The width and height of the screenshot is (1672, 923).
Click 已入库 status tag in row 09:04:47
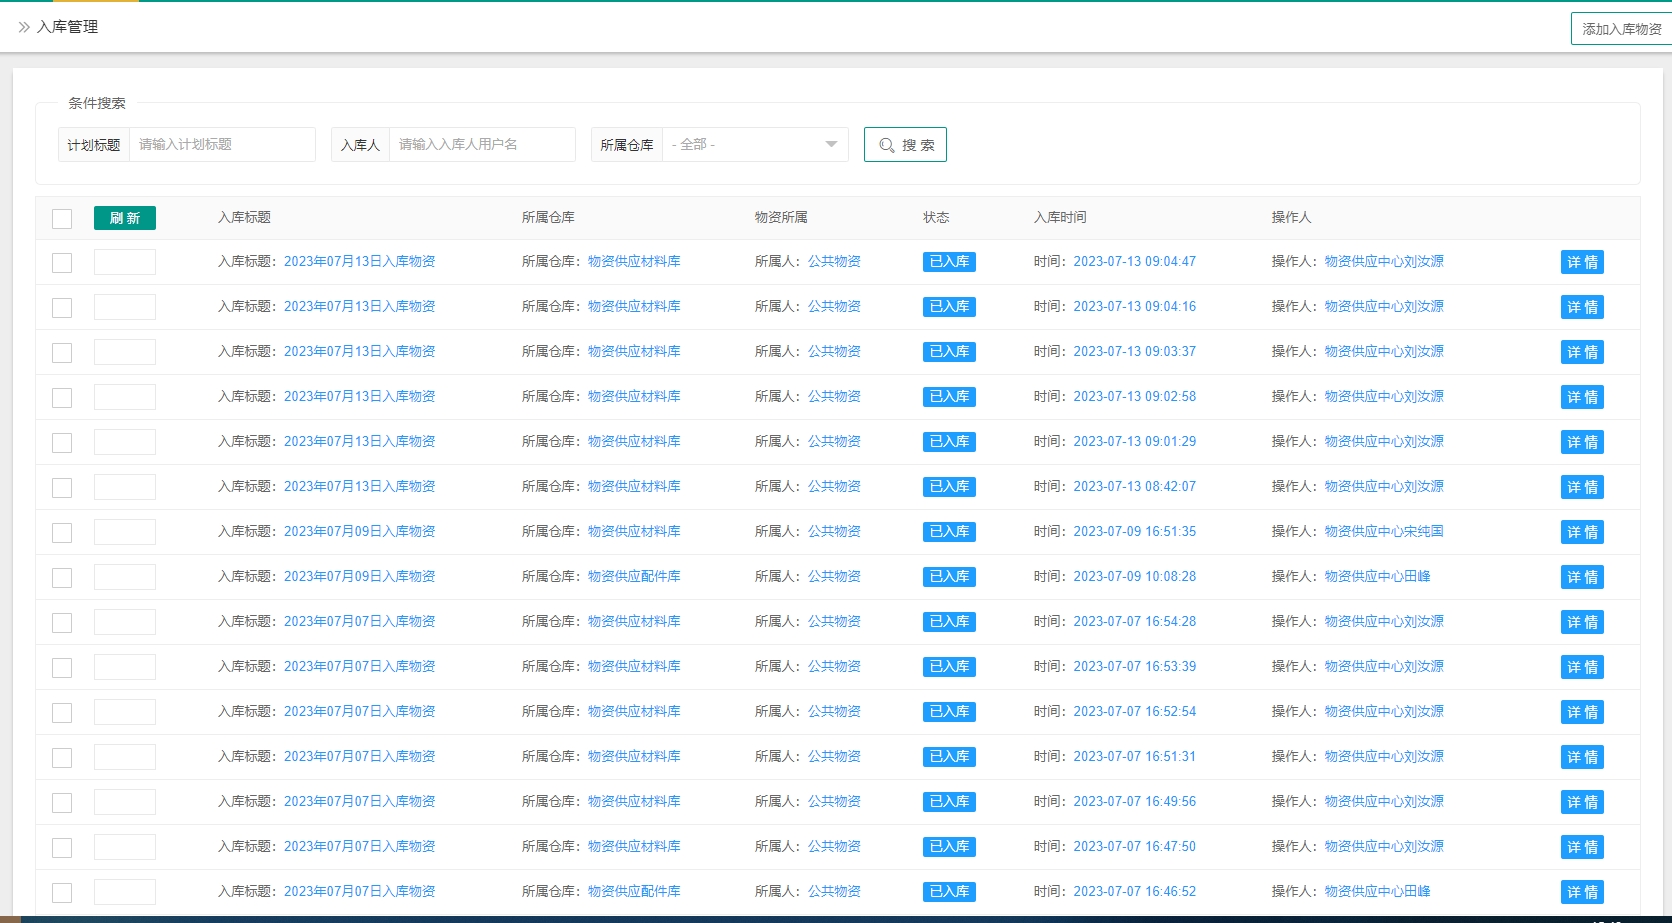[949, 262]
